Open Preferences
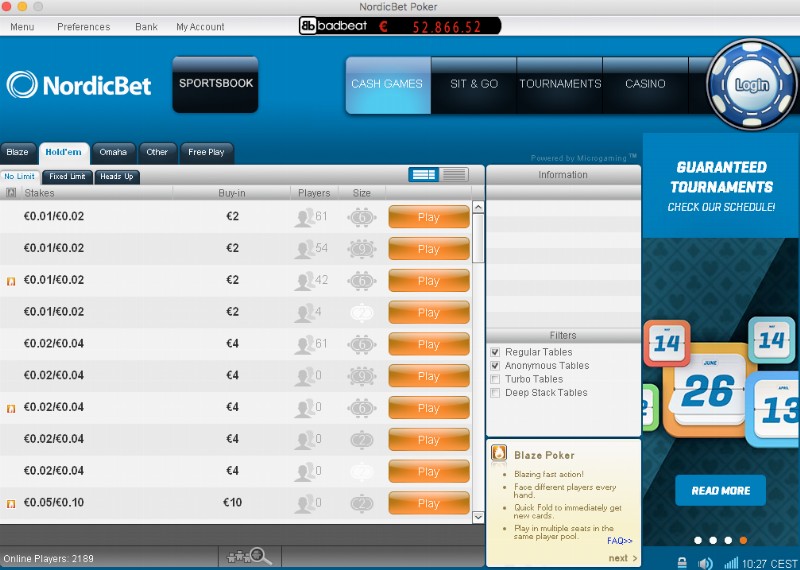The image size is (800, 570). click(84, 27)
